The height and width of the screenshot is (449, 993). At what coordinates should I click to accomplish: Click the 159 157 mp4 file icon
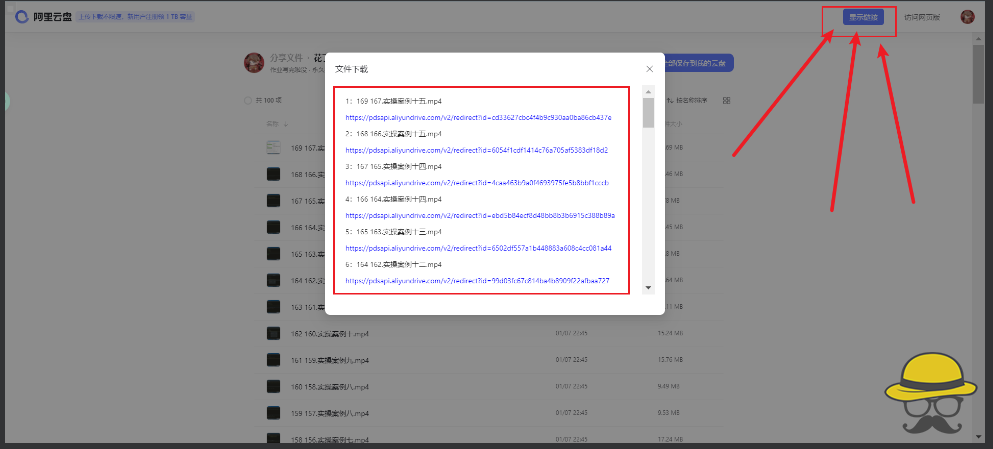click(274, 412)
